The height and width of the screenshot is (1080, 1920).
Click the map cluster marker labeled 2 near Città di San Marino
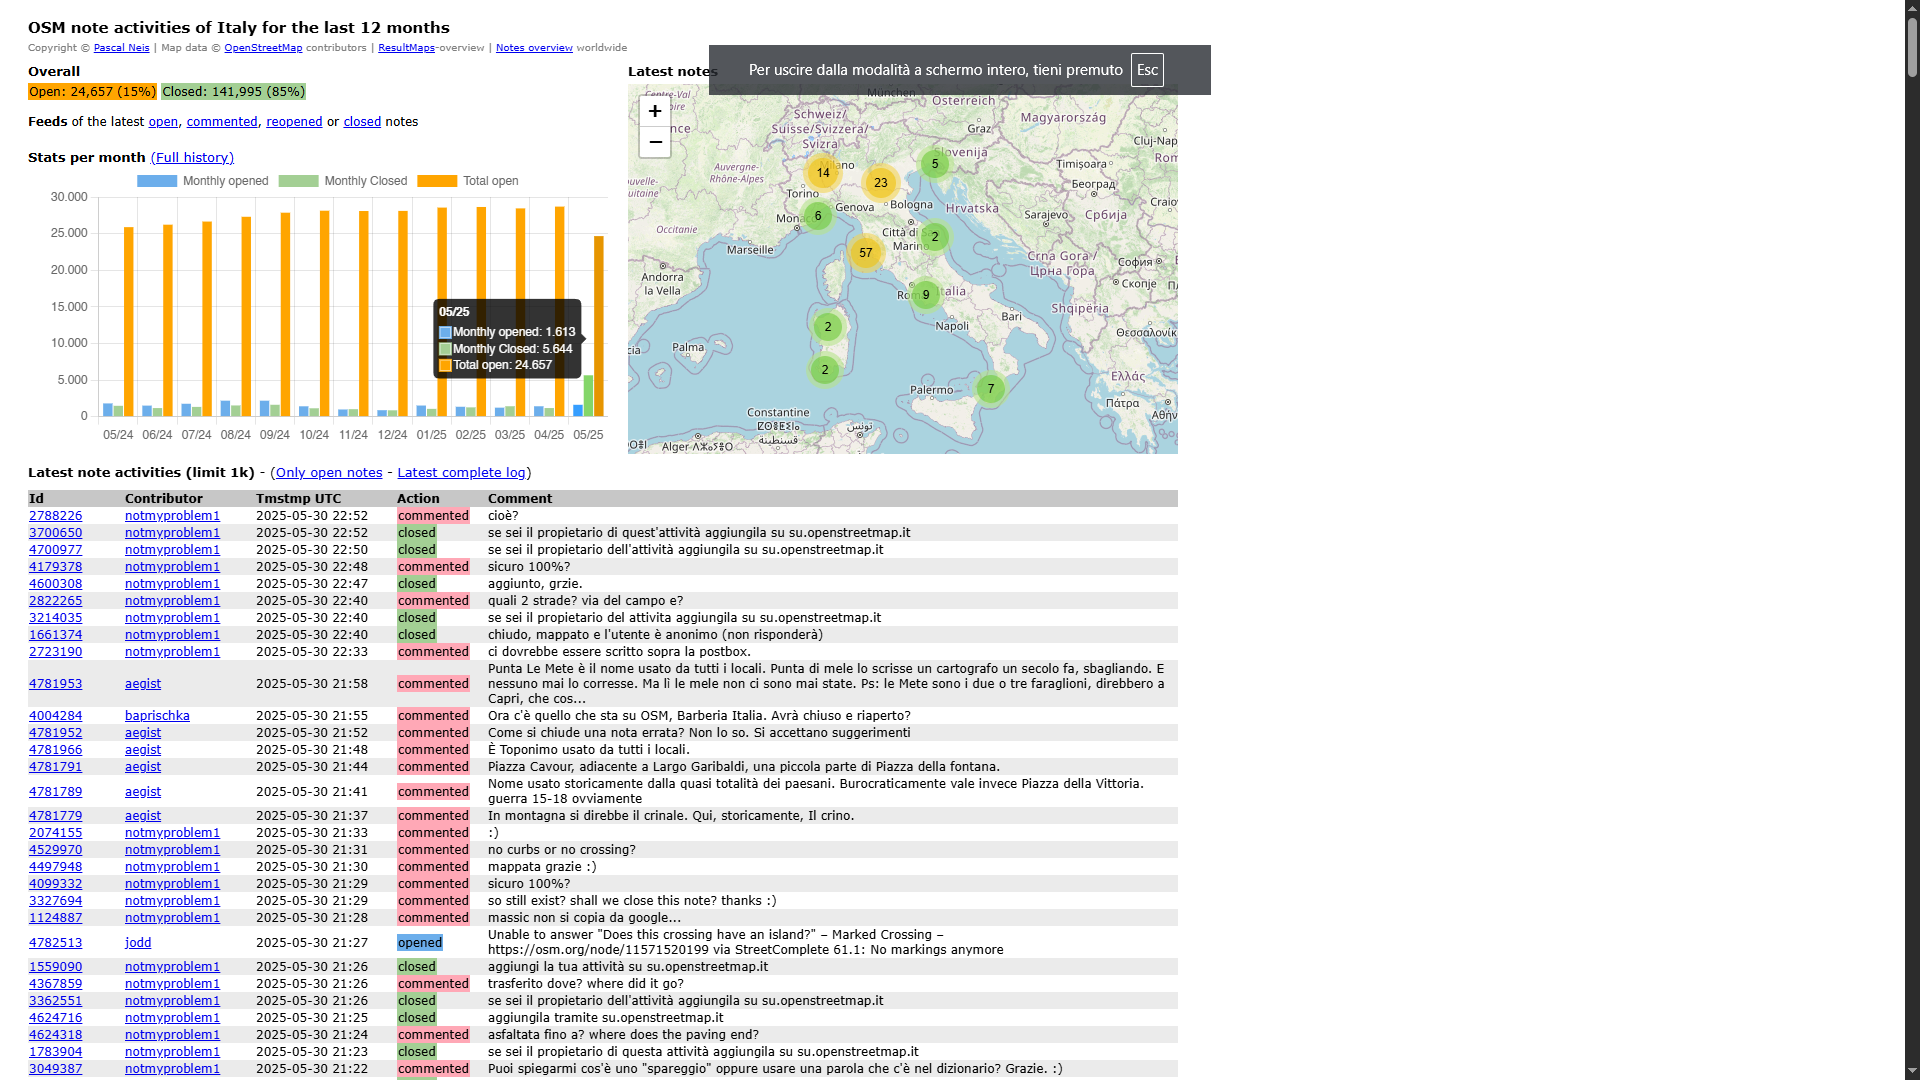point(935,237)
